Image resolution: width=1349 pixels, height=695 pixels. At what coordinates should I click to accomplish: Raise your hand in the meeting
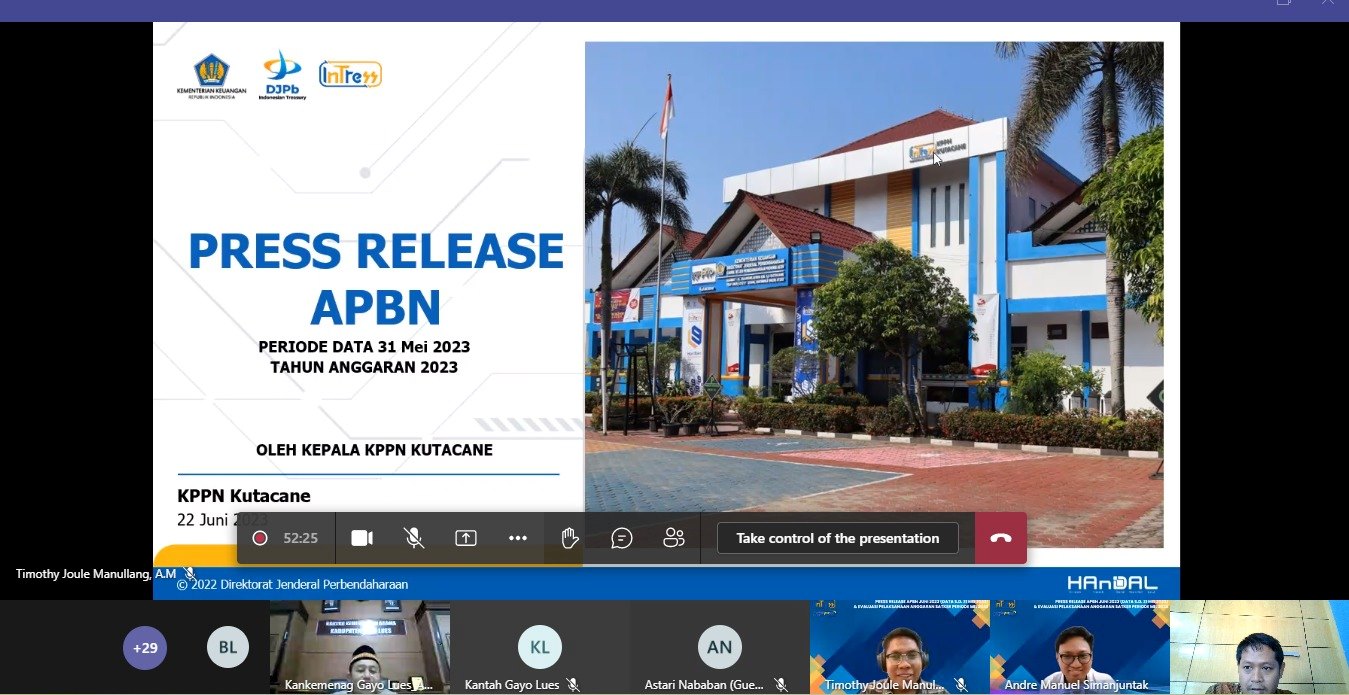pyautogui.click(x=569, y=538)
